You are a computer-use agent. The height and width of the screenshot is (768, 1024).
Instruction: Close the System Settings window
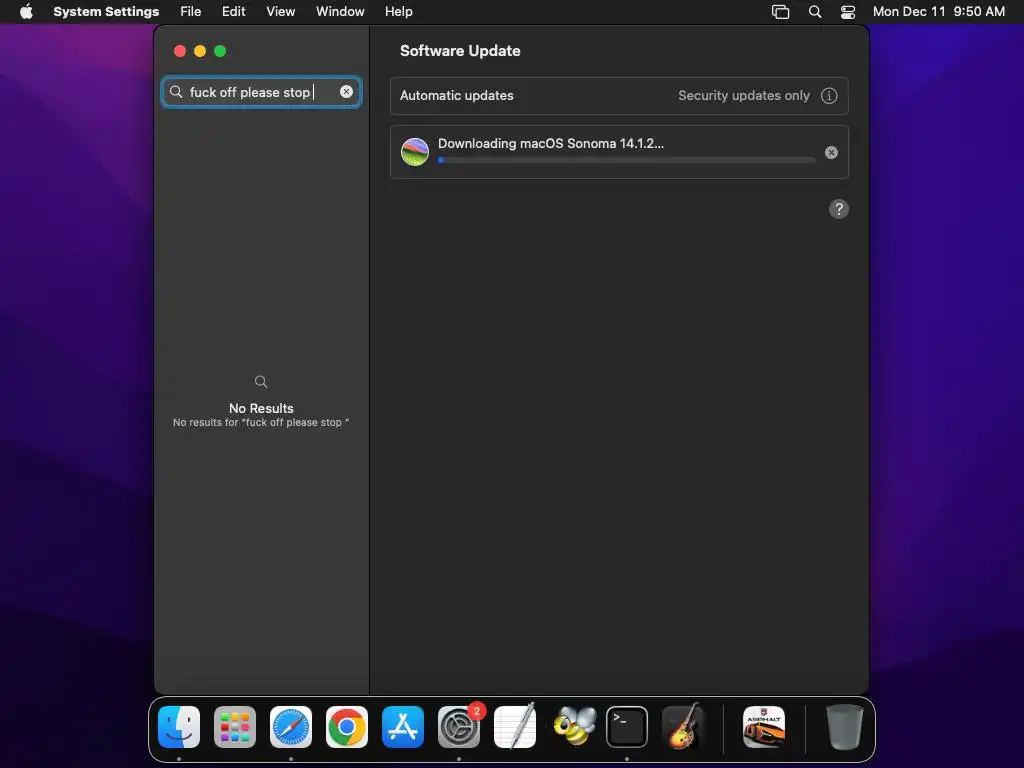click(180, 51)
